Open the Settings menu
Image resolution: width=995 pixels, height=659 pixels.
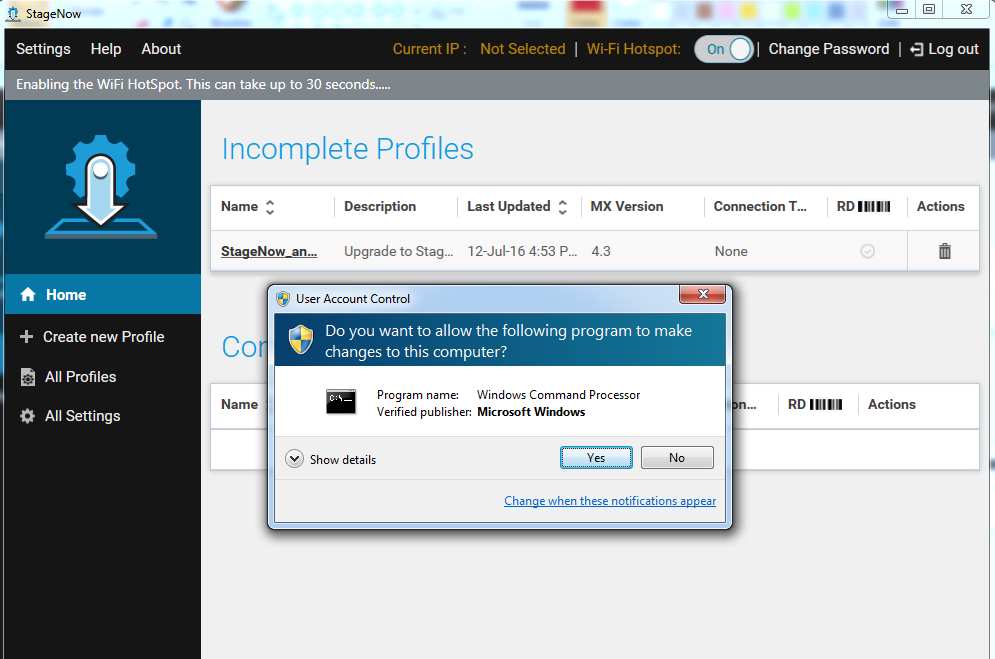pyautogui.click(x=43, y=49)
